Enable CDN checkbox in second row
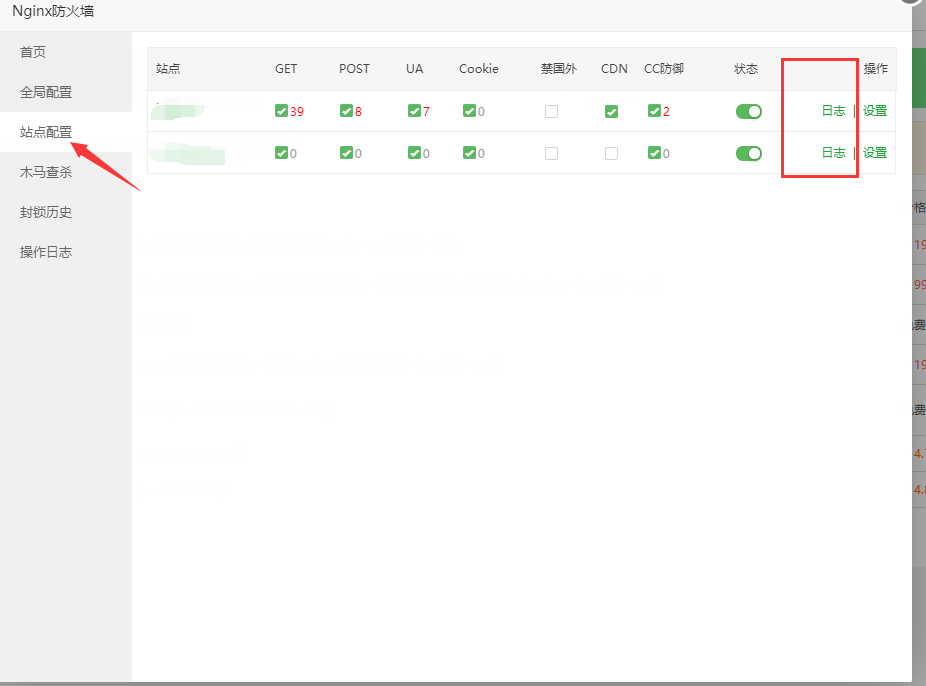Viewport: 926px width, 686px height. 612,153
